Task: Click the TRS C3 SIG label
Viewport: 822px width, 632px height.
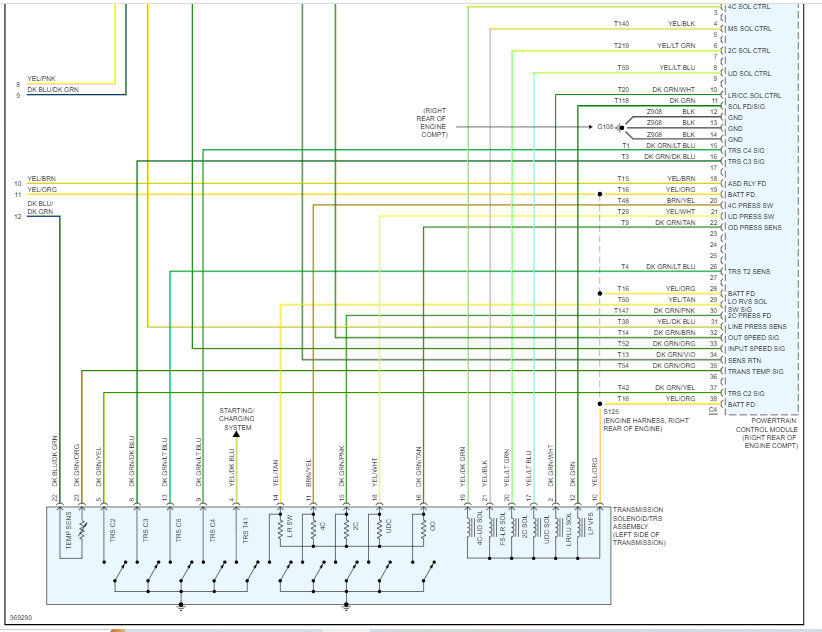Action: [746, 162]
